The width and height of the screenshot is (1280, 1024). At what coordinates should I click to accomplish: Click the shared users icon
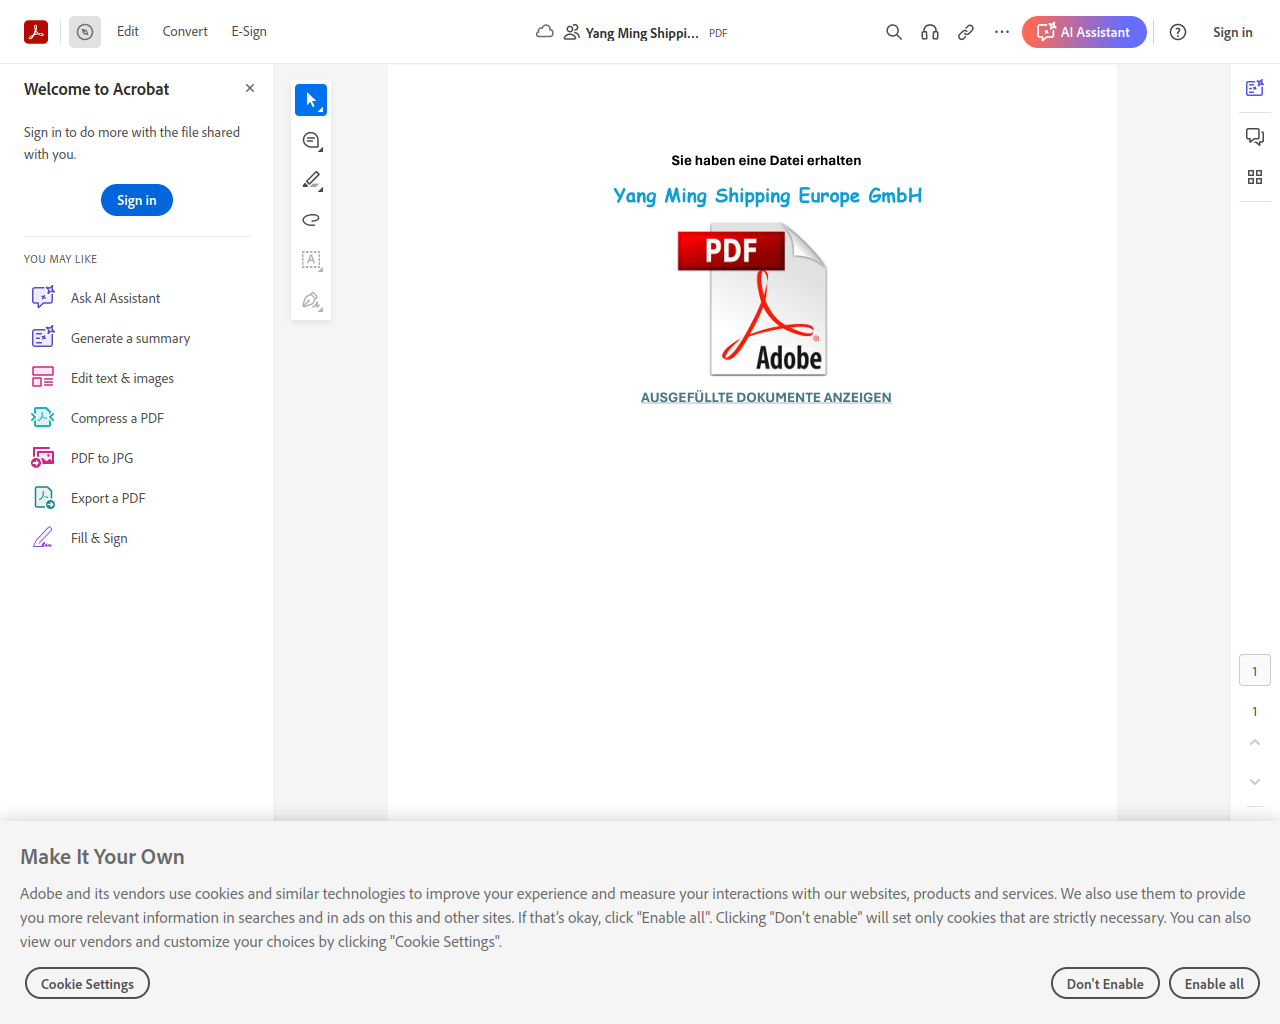(x=572, y=32)
